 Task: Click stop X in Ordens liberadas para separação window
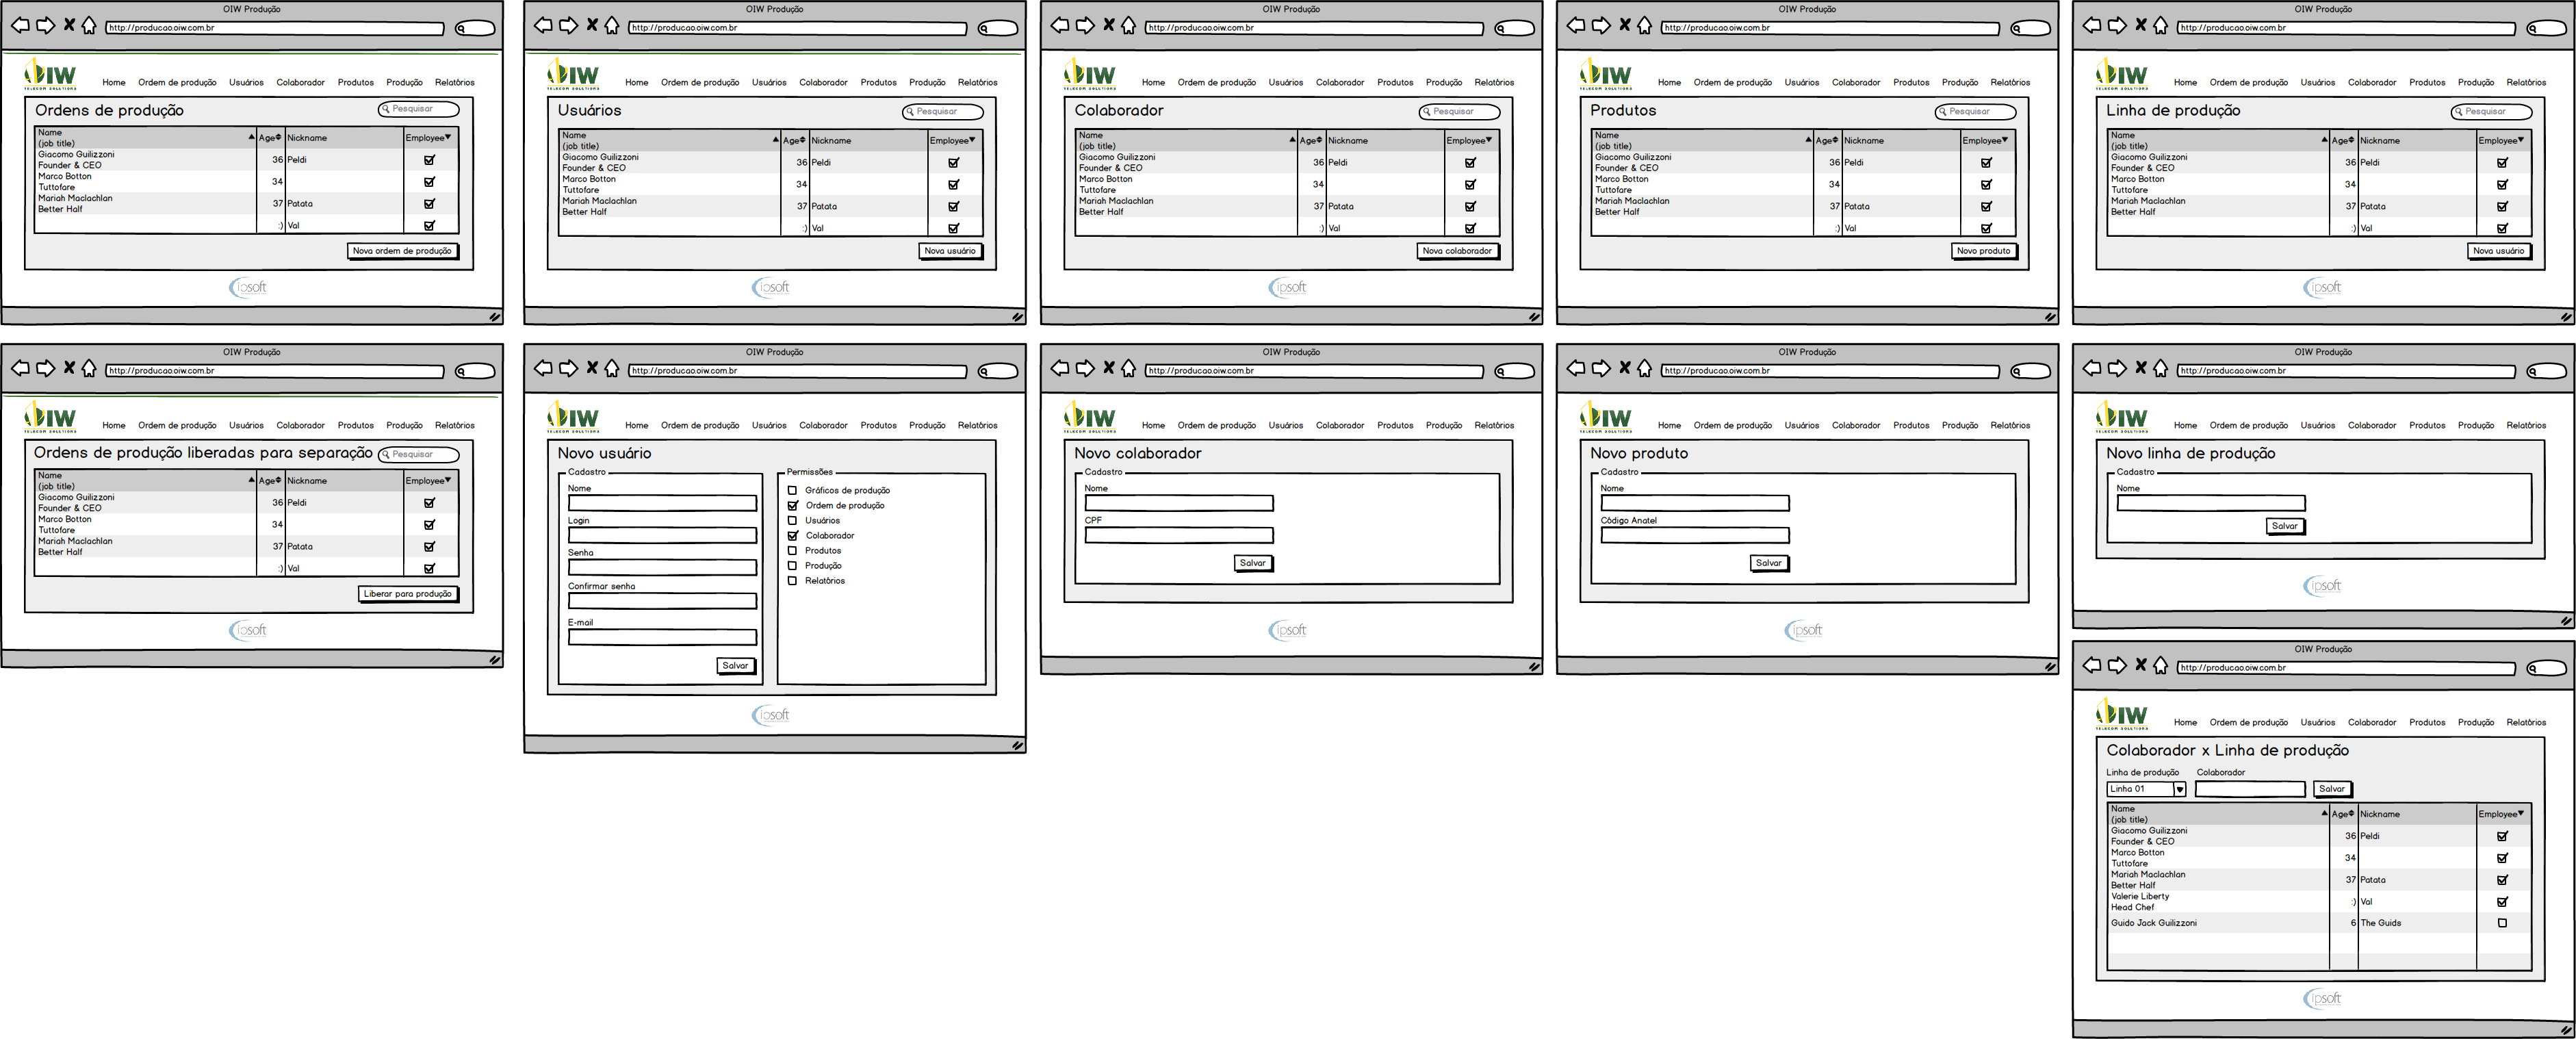pos(69,368)
